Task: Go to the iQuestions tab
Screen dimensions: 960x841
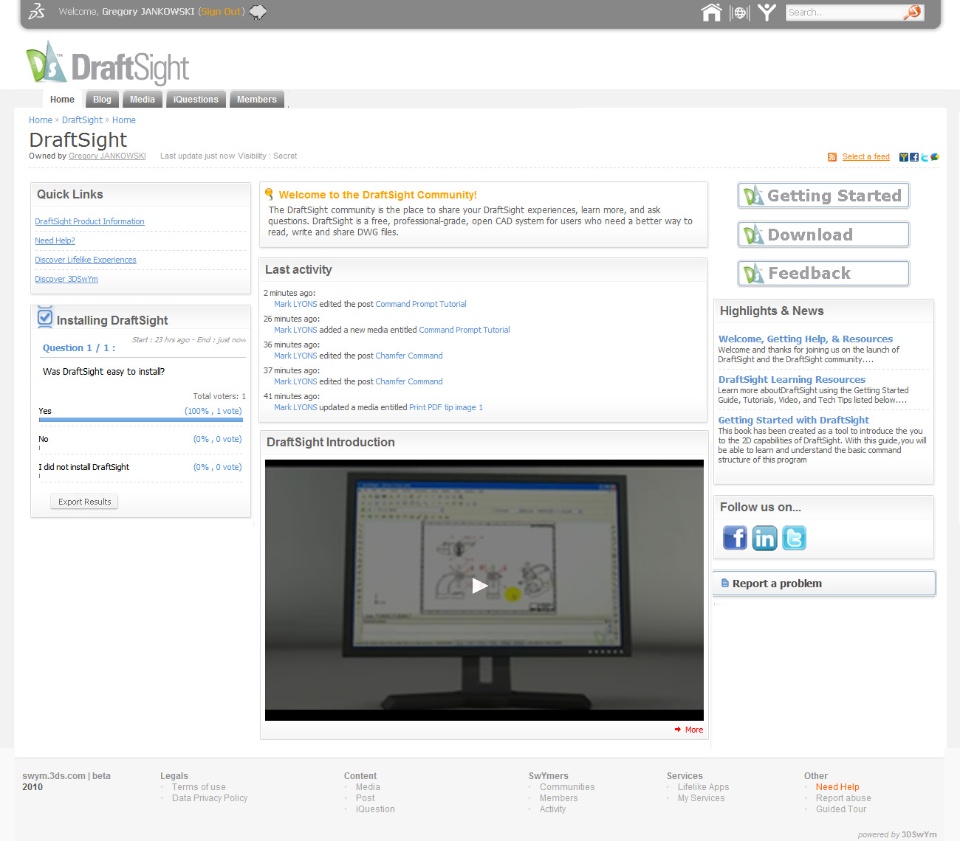Action: tap(196, 99)
